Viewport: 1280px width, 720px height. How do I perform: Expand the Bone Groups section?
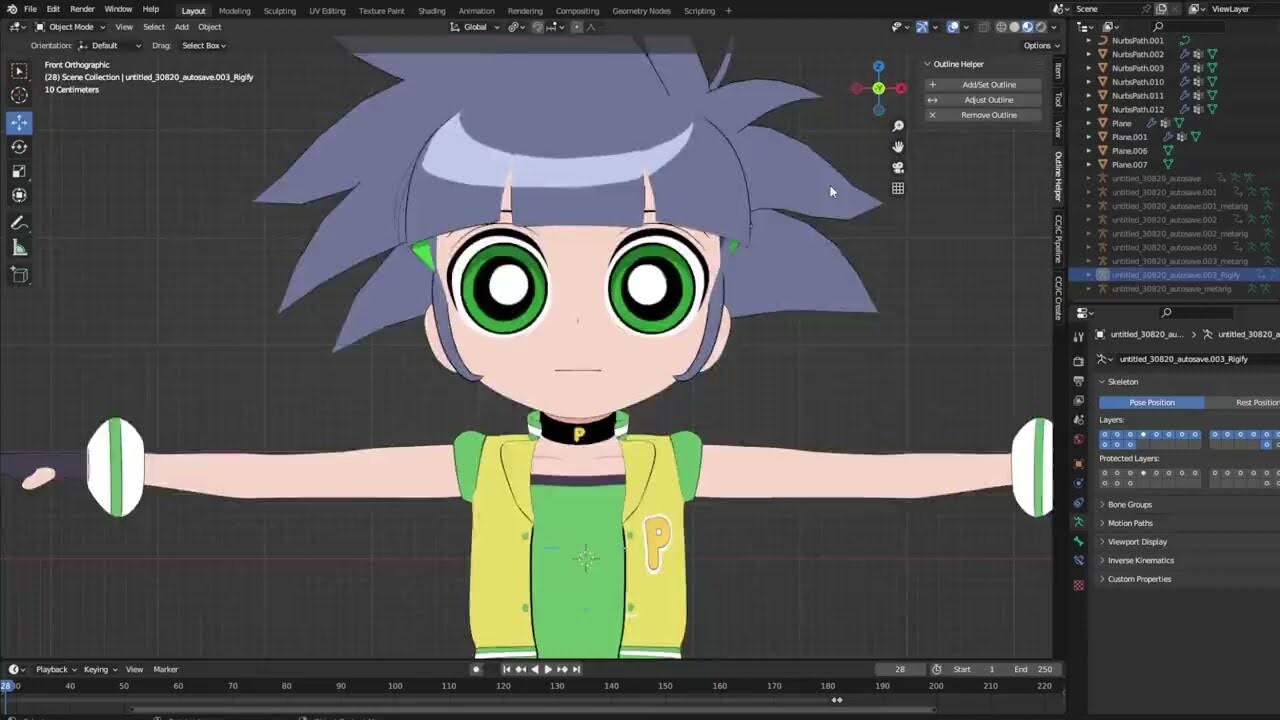[x=1130, y=504]
